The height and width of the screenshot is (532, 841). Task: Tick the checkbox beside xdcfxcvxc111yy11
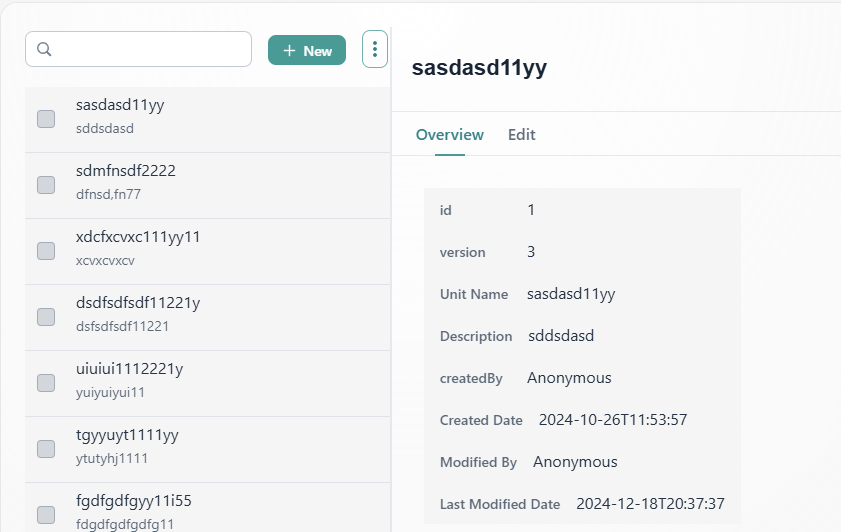[x=46, y=251]
